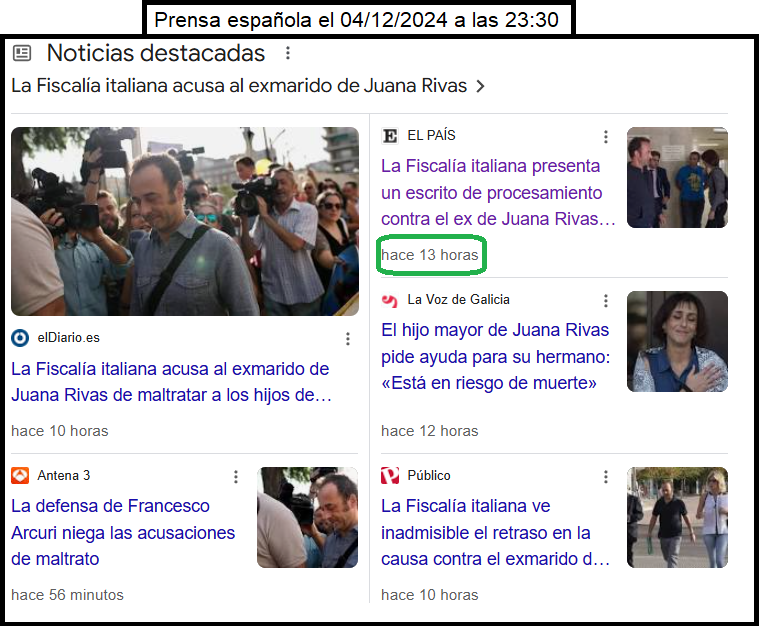Open more options for the EL PAÍS article
The width and height of the screenshot is (760, 627).
(606, 137)
